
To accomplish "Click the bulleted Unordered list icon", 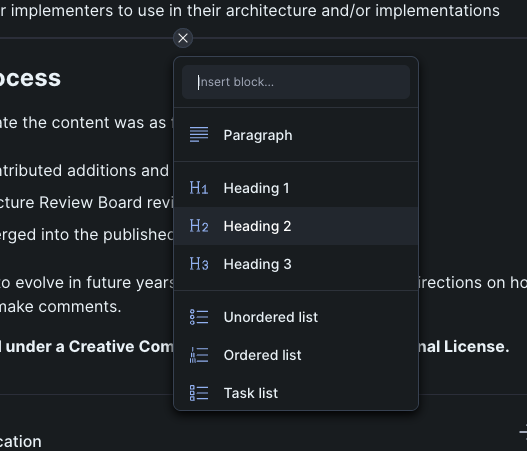I will [x=199, y=317].
